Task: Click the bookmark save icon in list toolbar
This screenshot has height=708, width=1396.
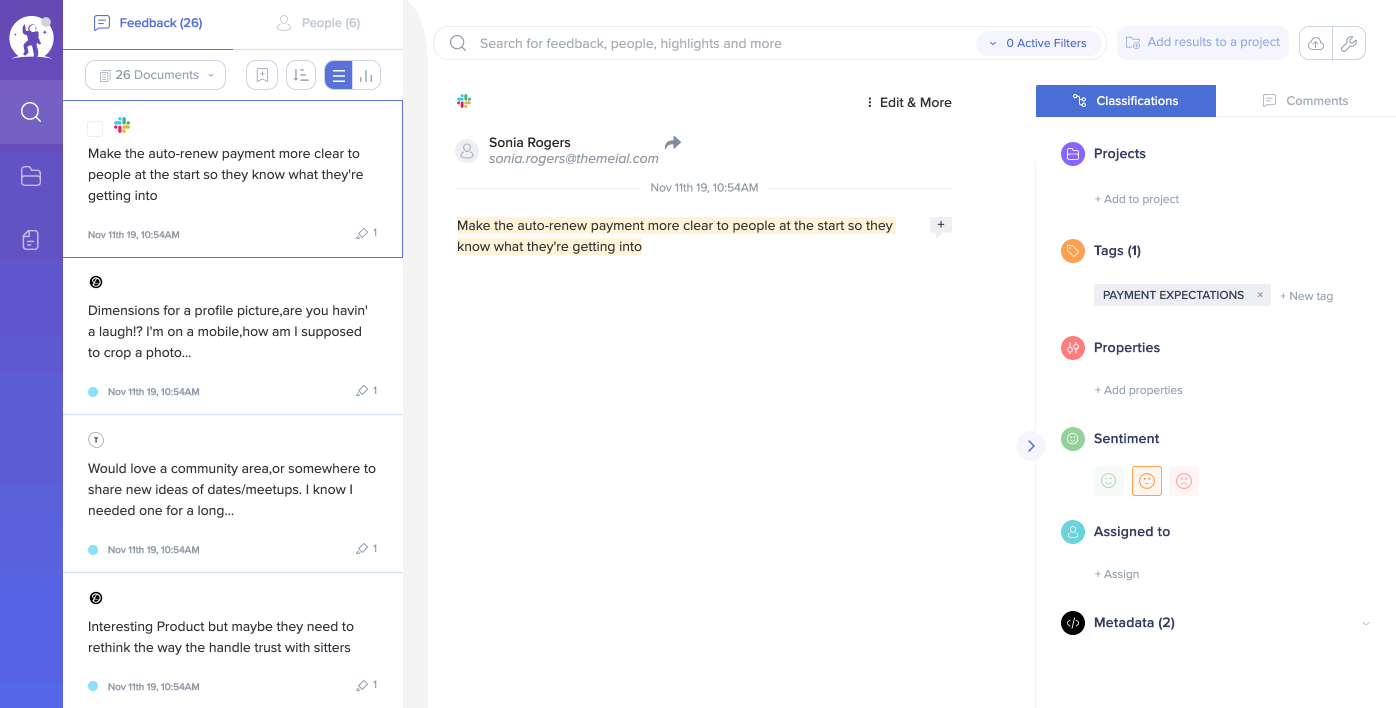Action: (x=262, y=75)
